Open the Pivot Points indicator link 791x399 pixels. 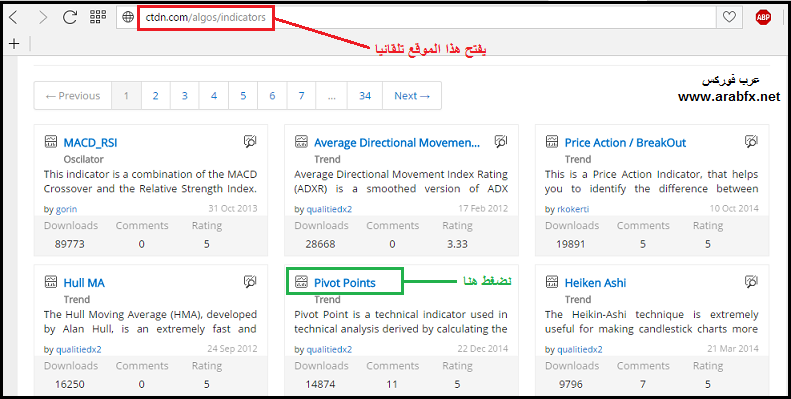pos(345,283)
